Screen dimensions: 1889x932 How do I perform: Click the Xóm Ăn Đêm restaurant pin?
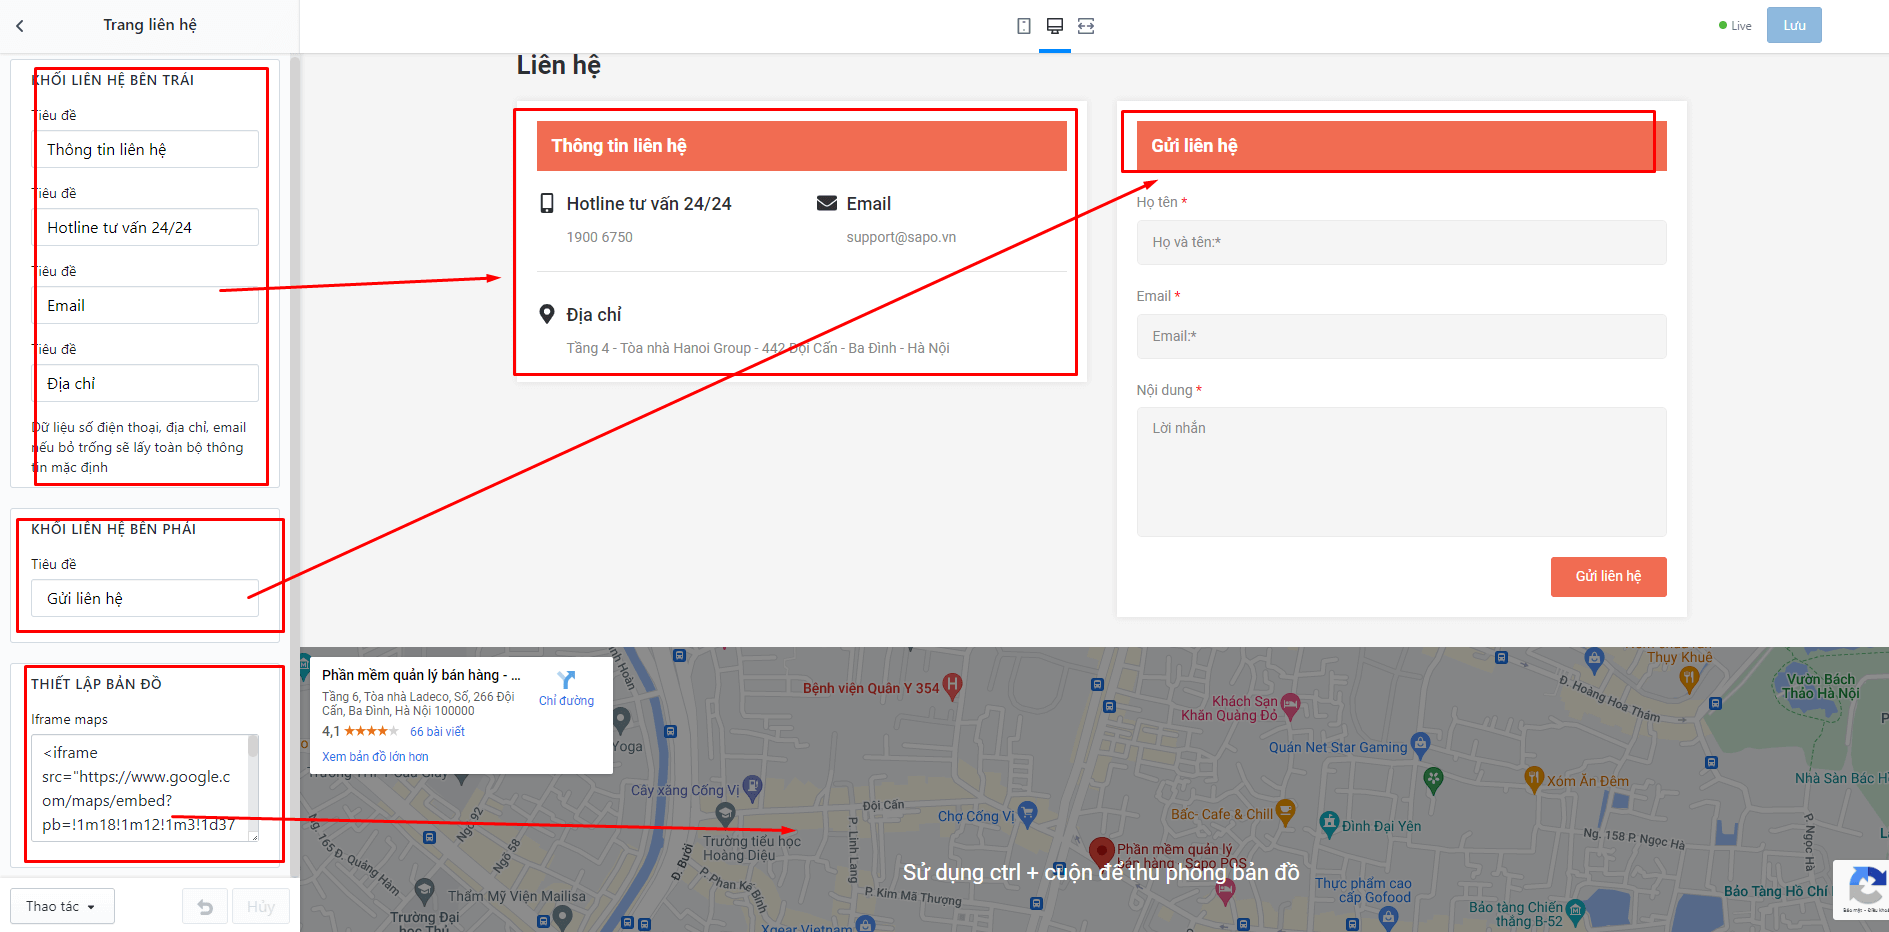click(1534, 778)
